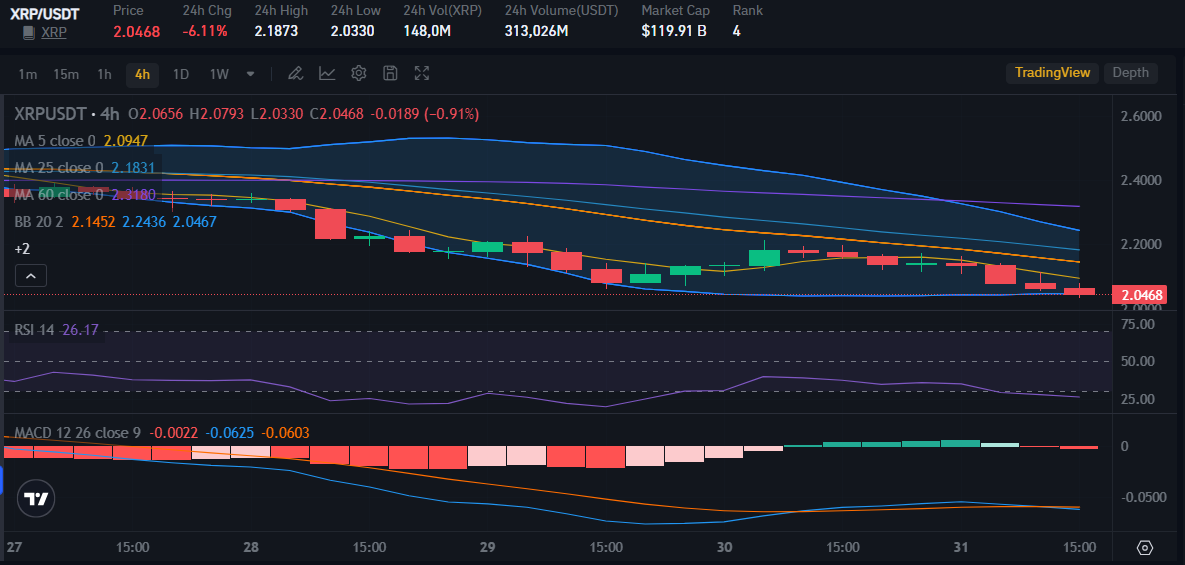Select the BB 20 2 indicator legend
Viewport: 1185px width, 565px height.
coord(39,222)
